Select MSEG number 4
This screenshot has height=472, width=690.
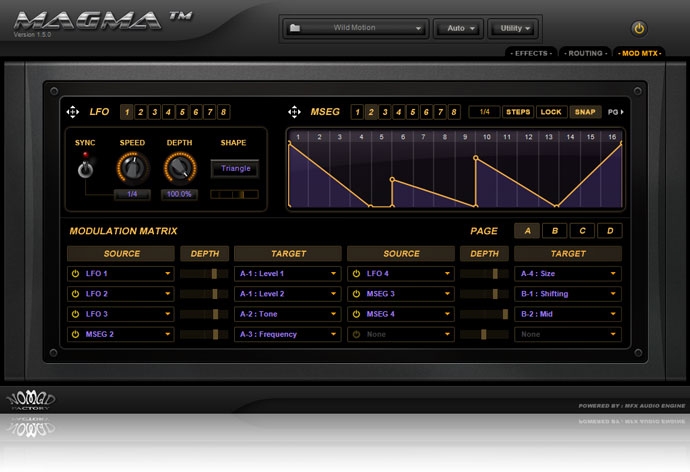tap(399, 112)
